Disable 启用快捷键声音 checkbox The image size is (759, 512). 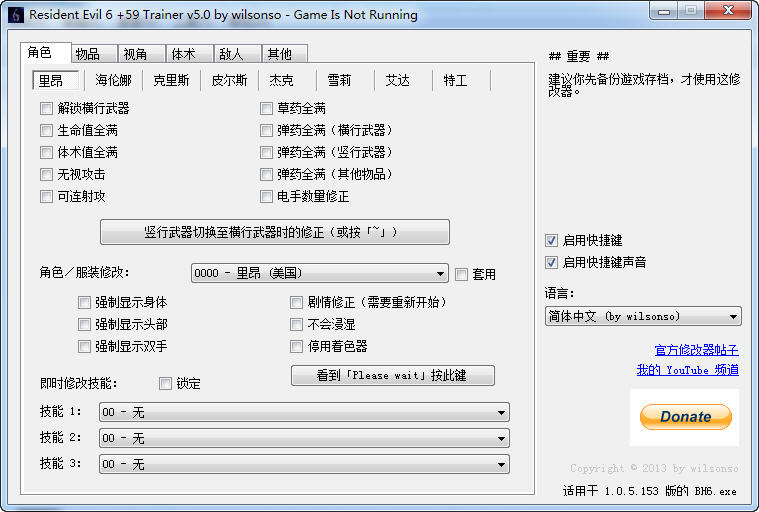(x=551, y=262)
